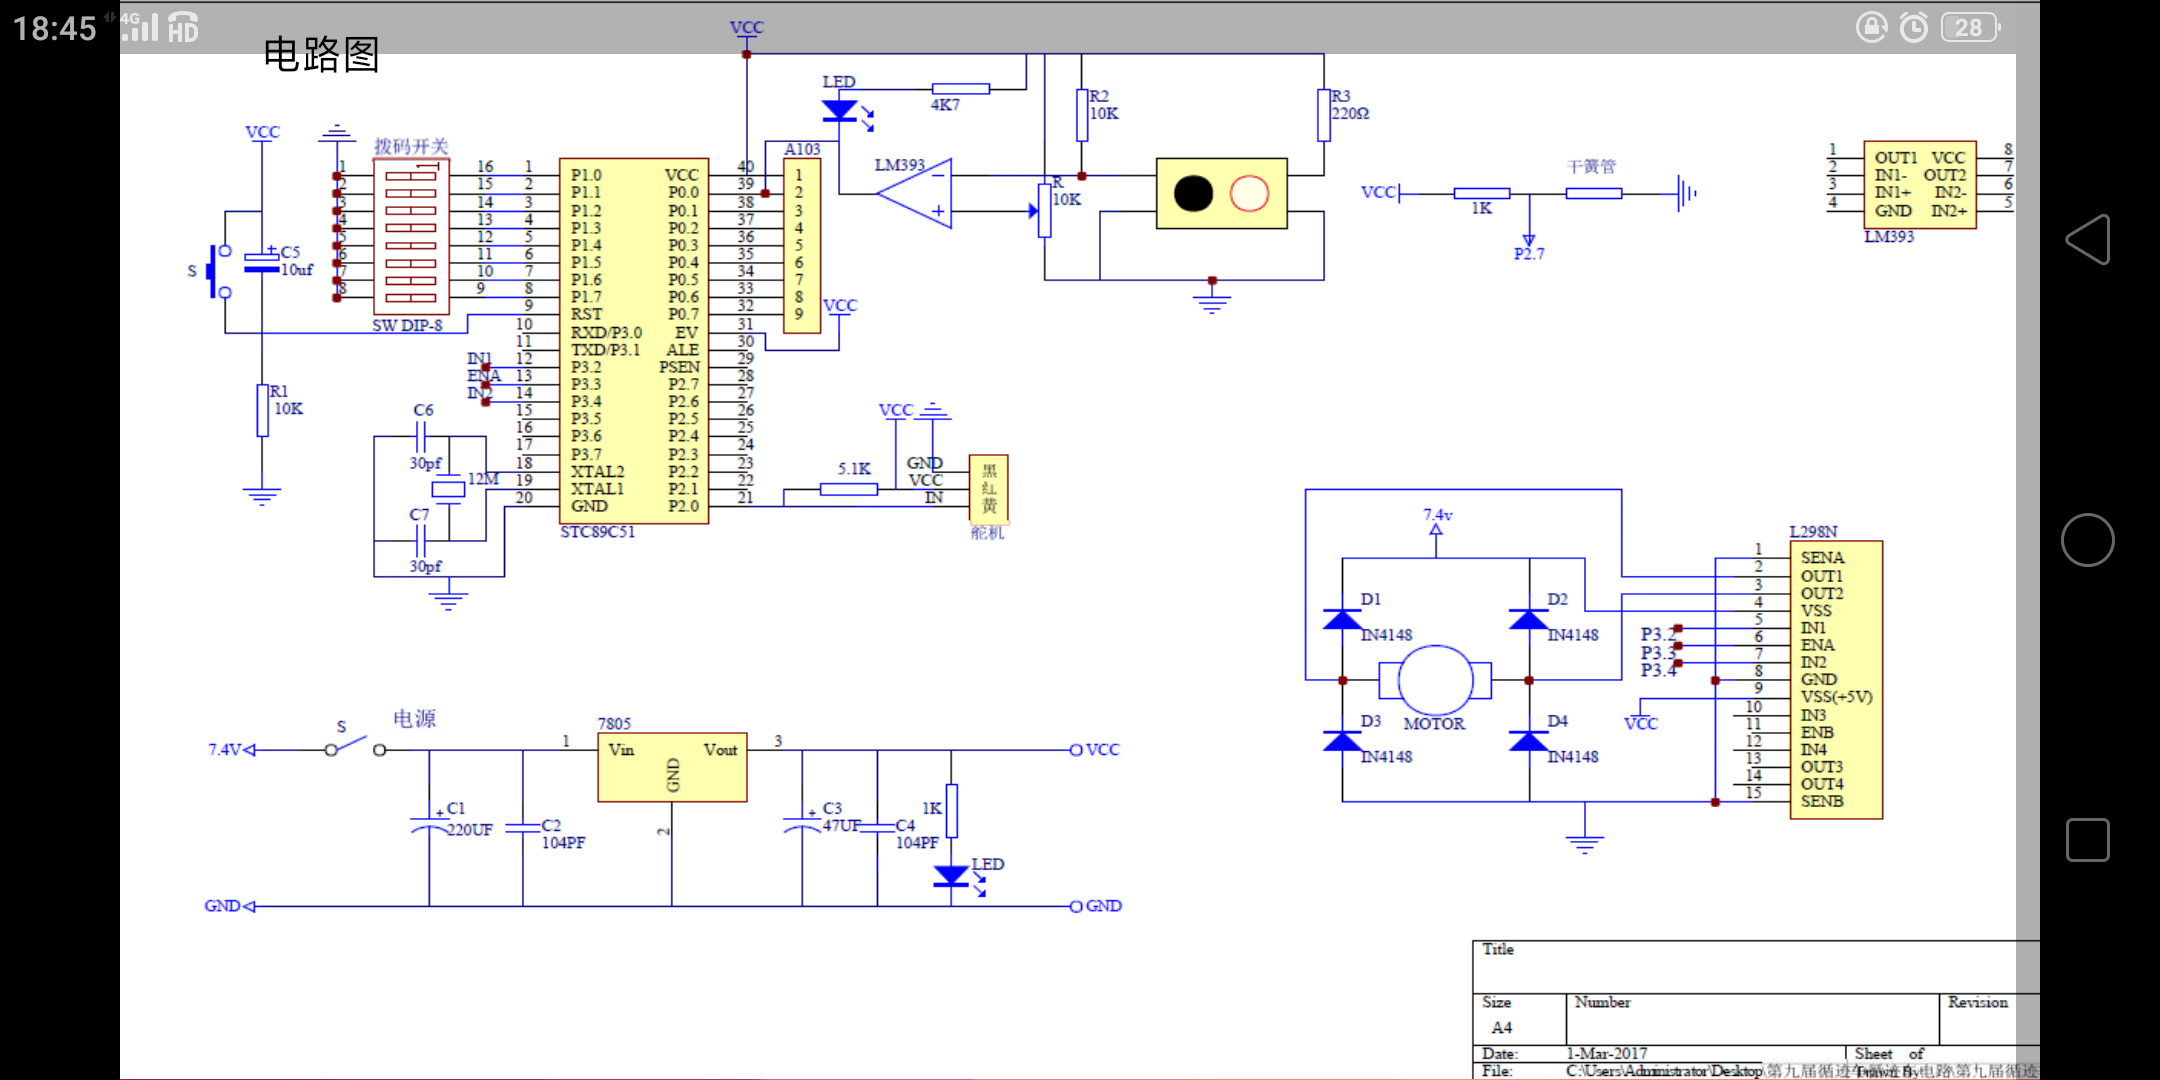
Task: Click the 拨码开关 label above DIP switch
Action: tap(411, 146)
